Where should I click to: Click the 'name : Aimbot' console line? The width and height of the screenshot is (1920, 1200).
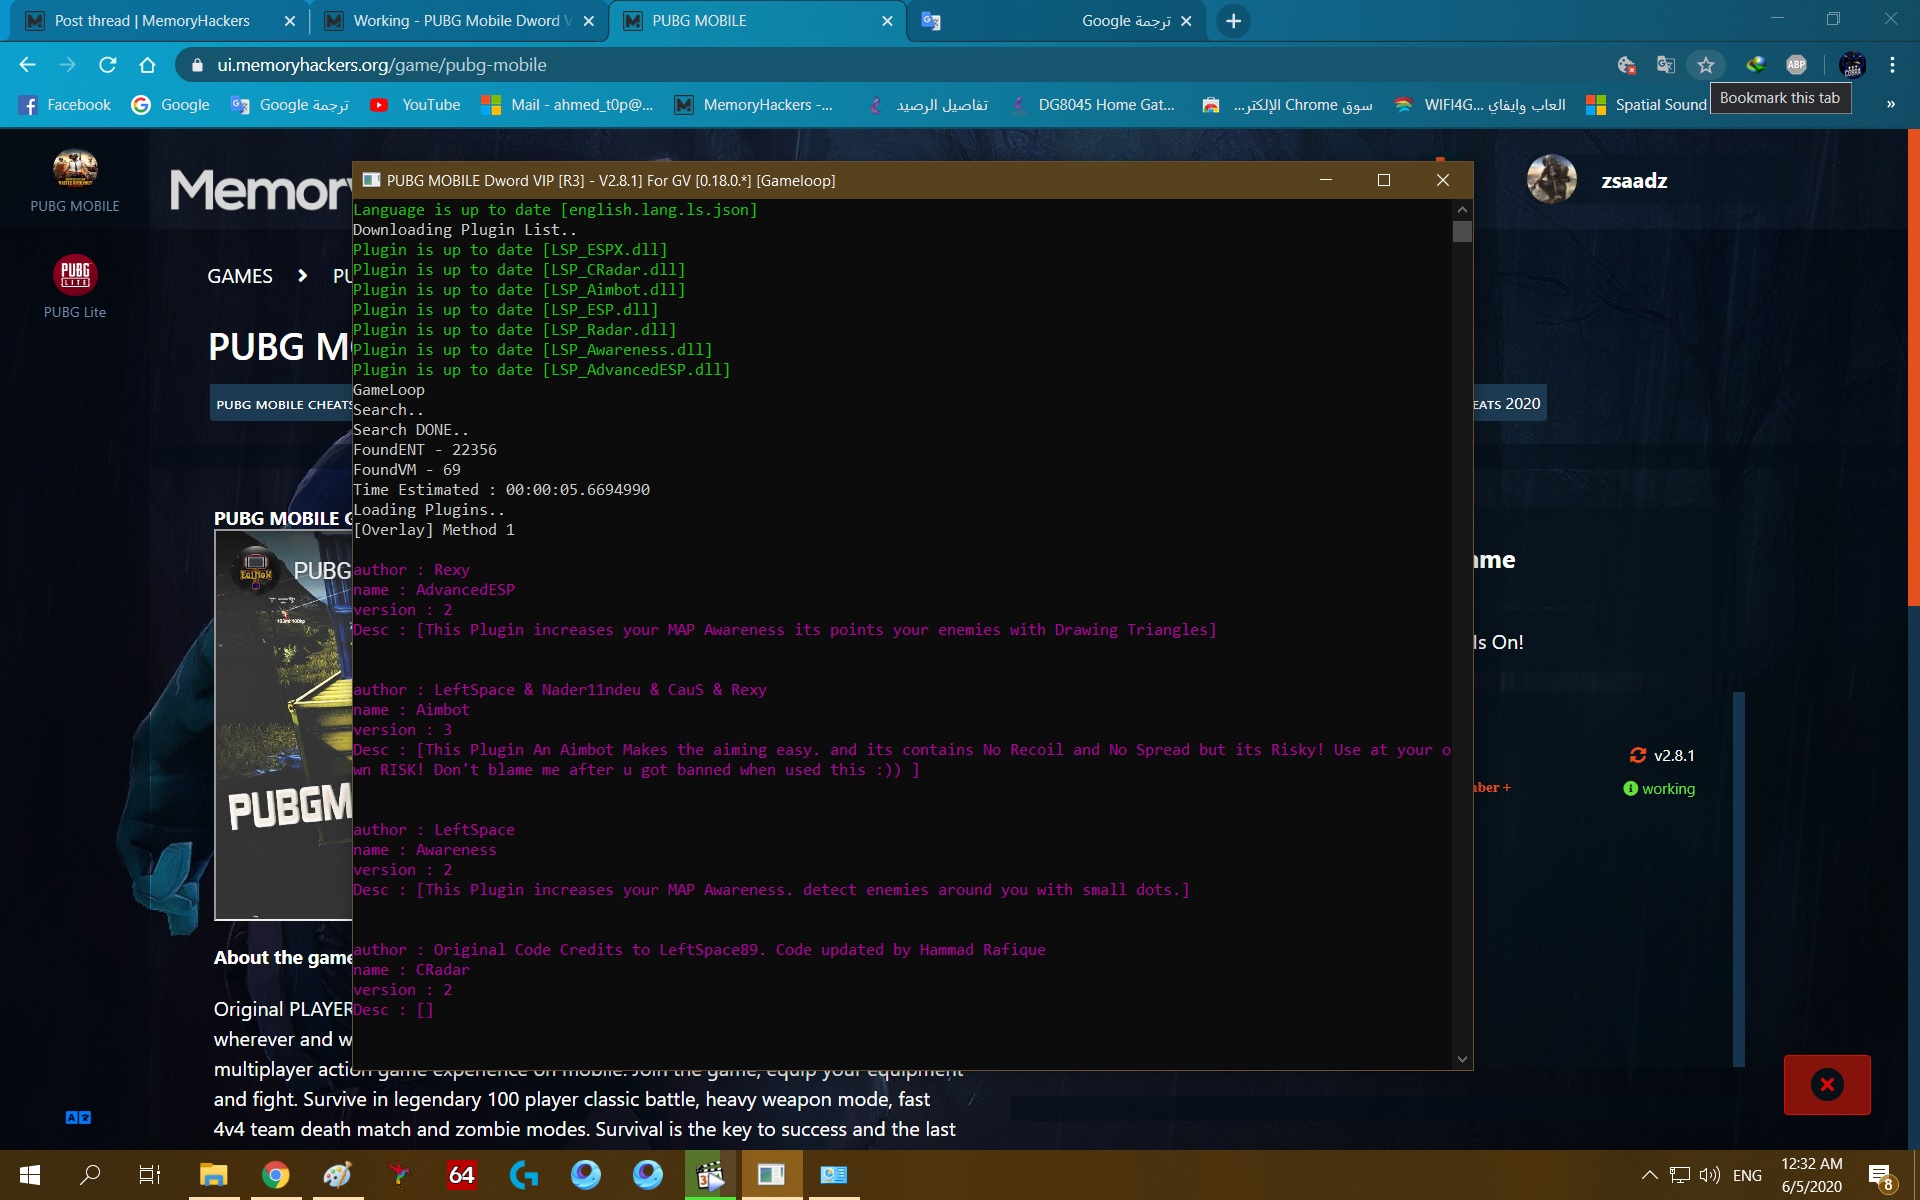pos(411,710)
